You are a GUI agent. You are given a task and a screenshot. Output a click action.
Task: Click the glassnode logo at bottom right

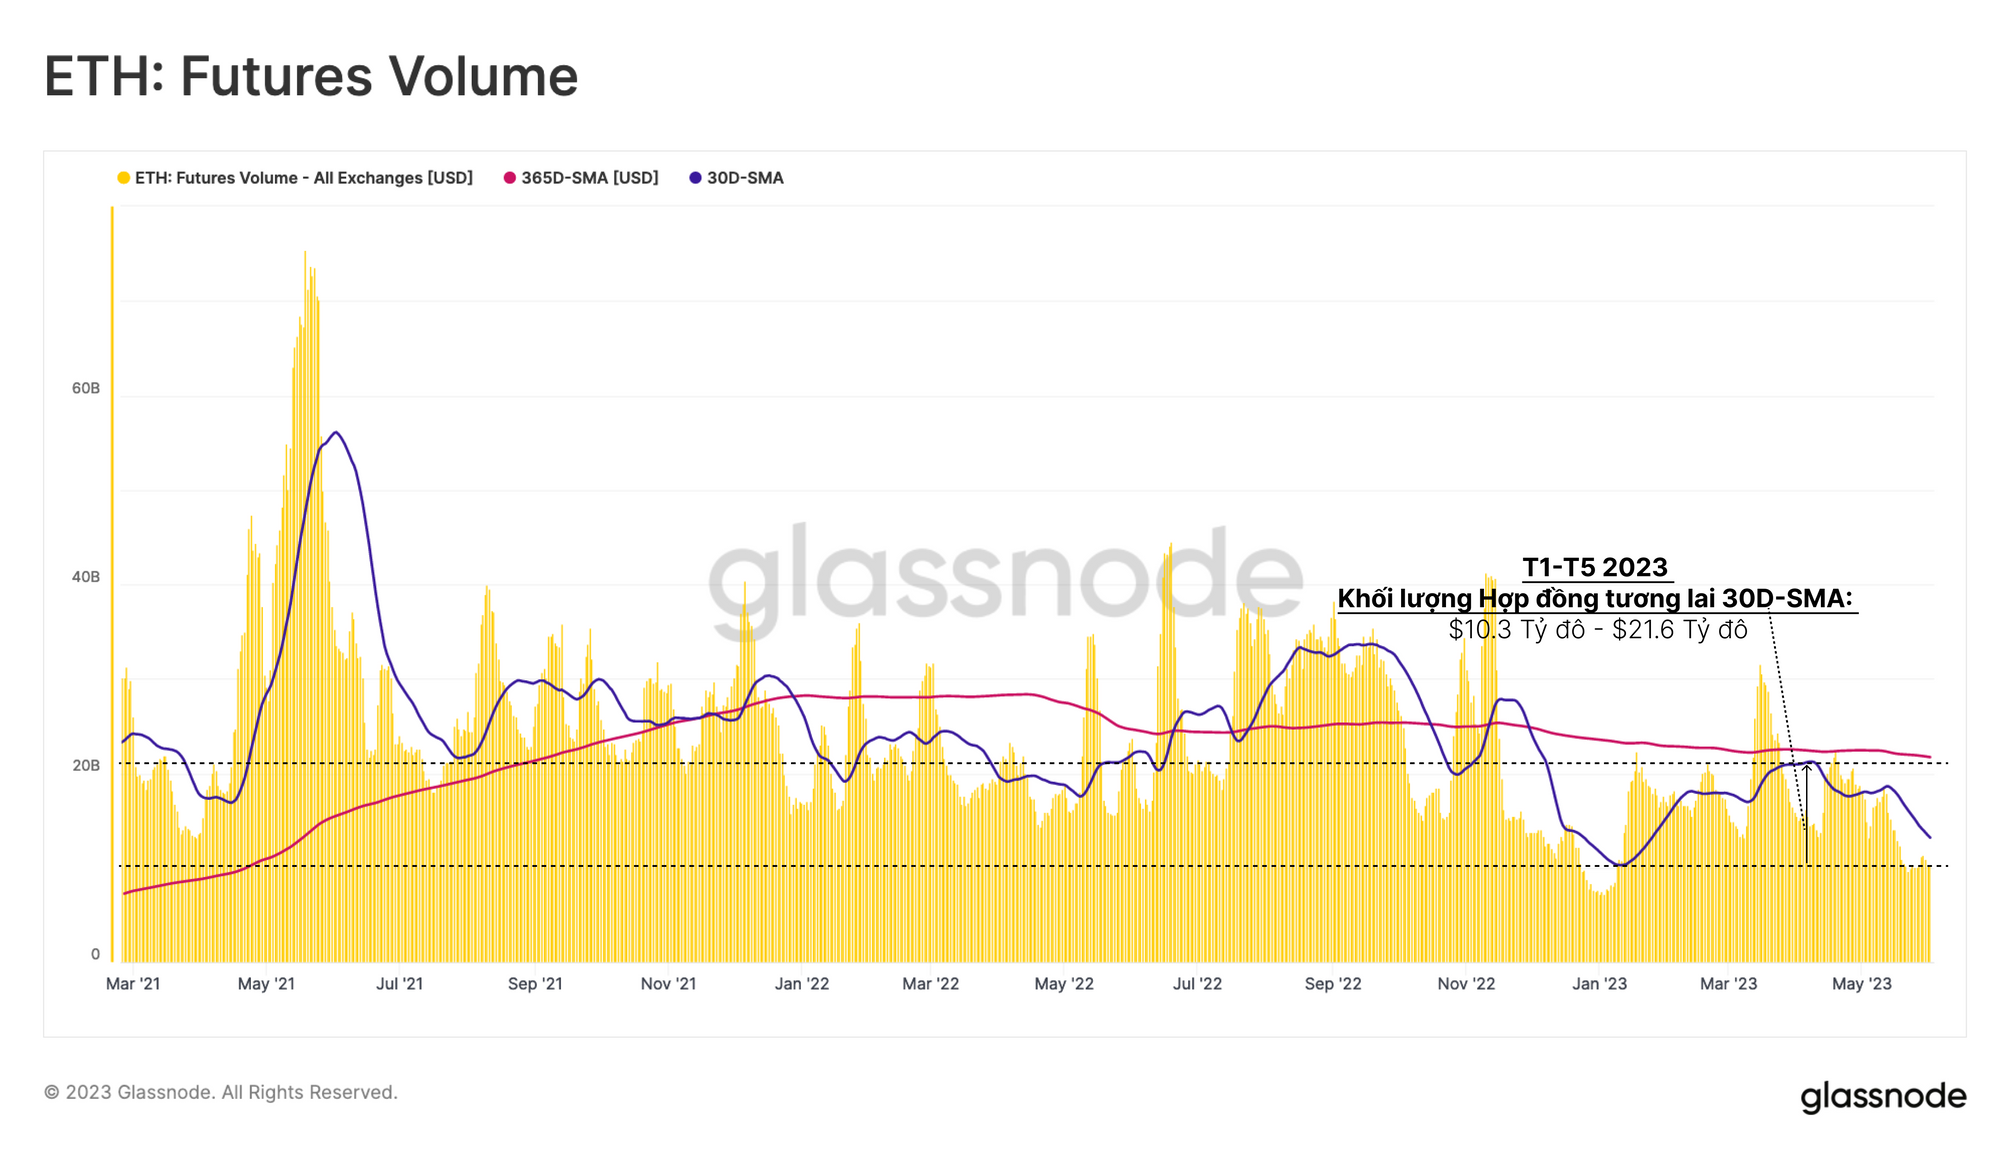[x=1882, y=1096]
